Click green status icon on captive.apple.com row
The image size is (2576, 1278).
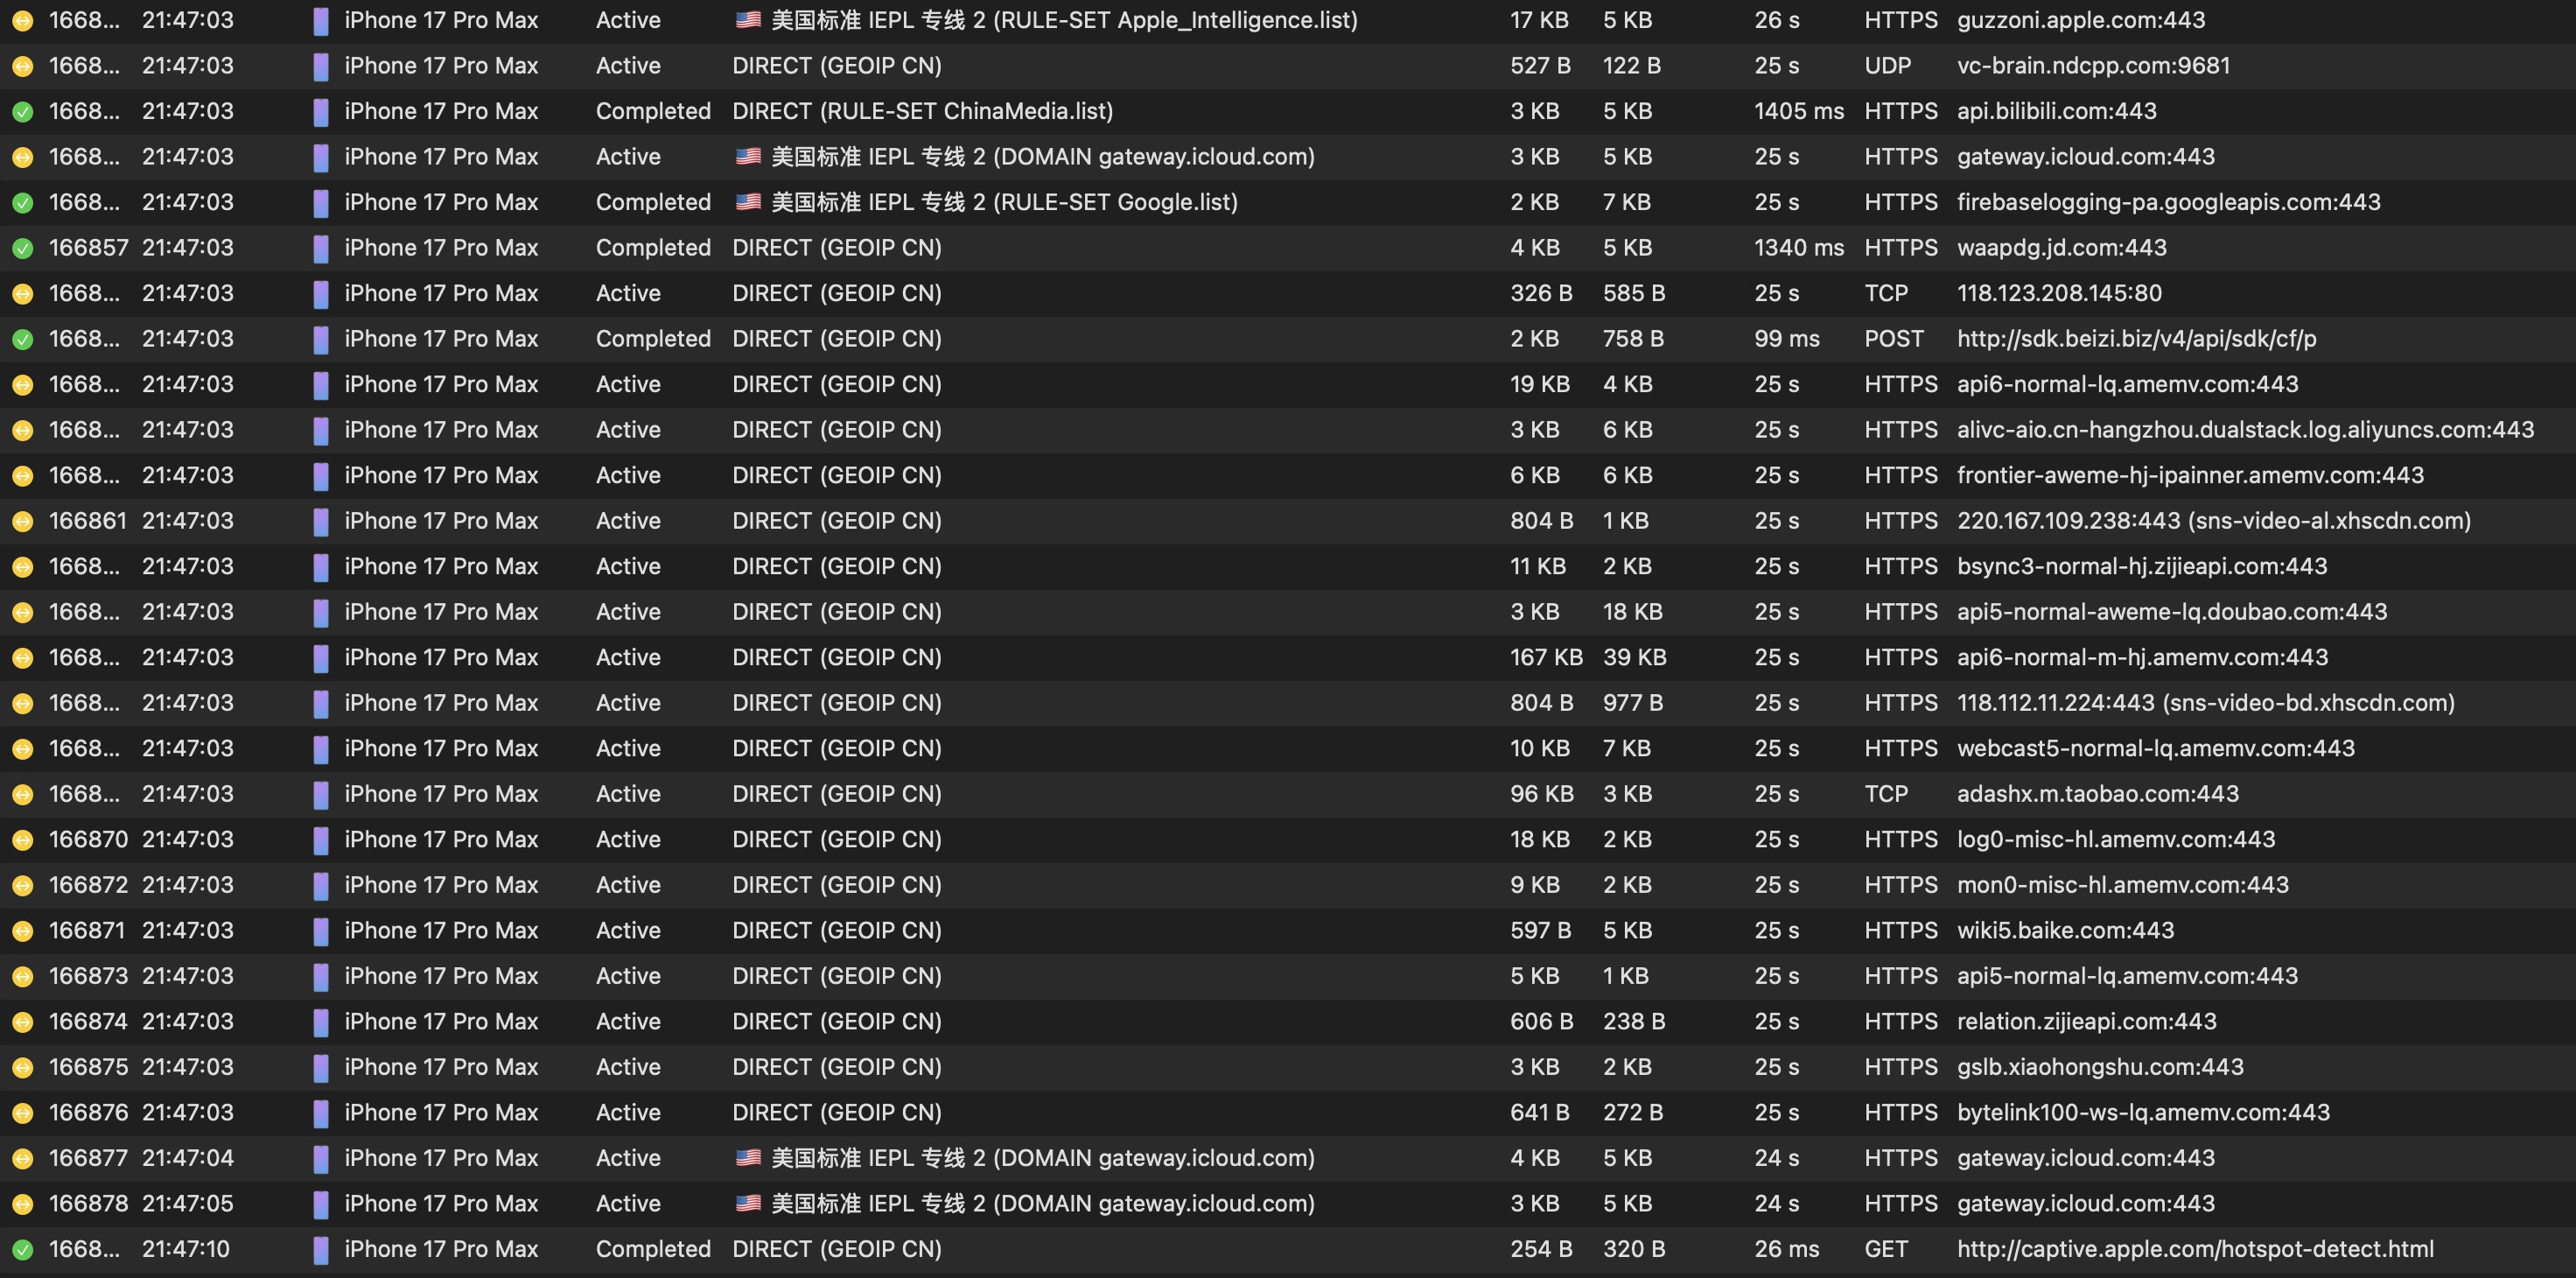(22, 1250)
